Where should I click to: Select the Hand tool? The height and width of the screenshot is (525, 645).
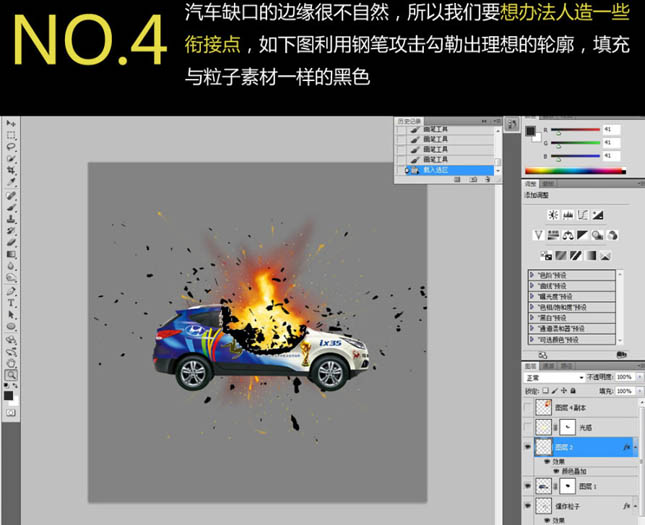[x=11, y=363]
